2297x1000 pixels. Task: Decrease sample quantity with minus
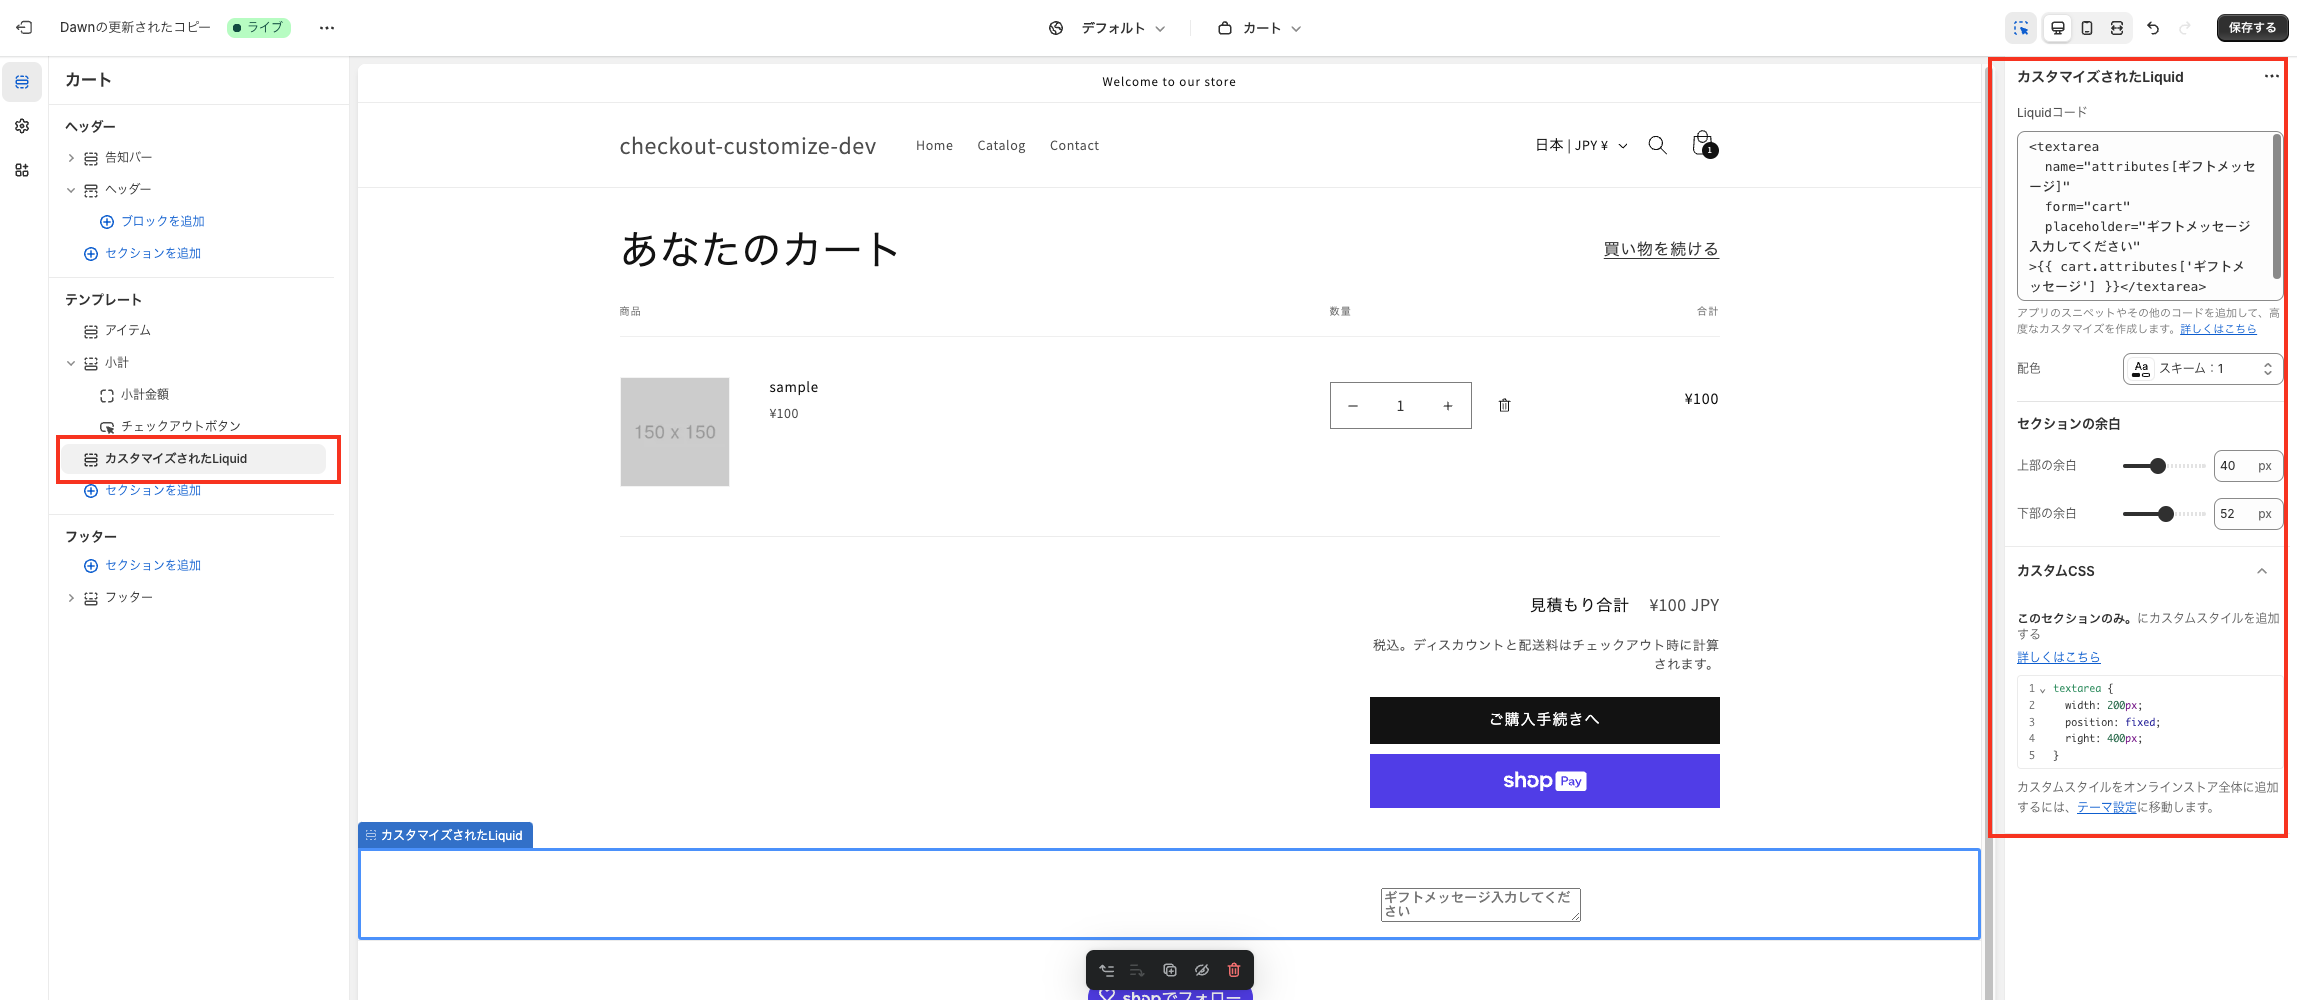coord(1353,406)
